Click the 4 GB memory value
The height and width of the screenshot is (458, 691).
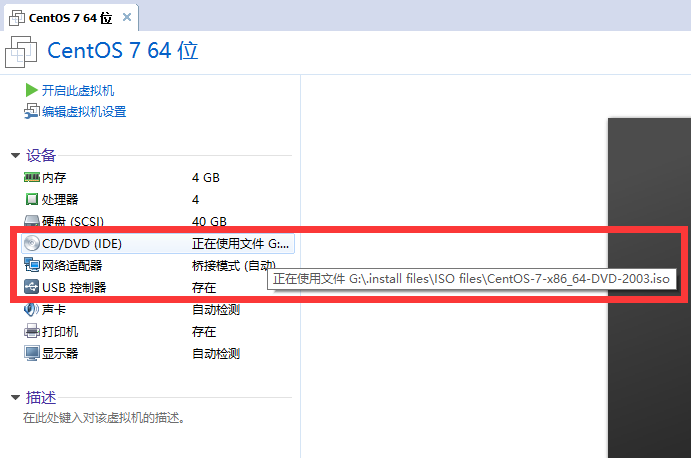(x=206, y=178)
